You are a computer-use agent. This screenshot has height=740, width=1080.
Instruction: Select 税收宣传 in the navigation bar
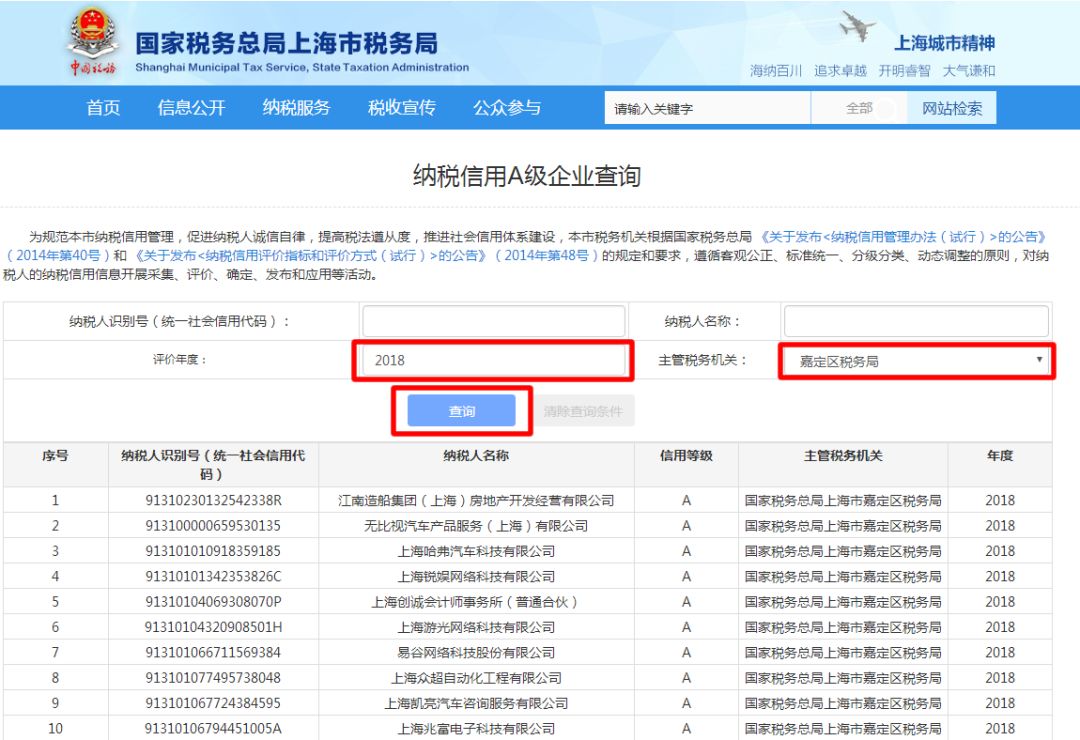pos(401,108)
